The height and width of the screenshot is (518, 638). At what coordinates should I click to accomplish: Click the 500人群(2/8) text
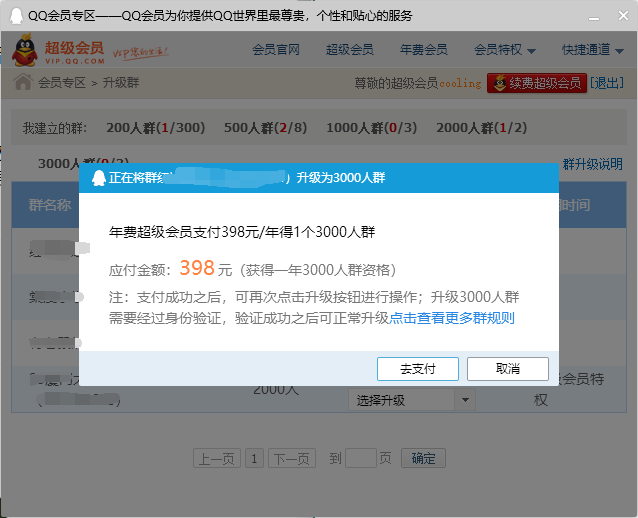click(x=265, y=128)
